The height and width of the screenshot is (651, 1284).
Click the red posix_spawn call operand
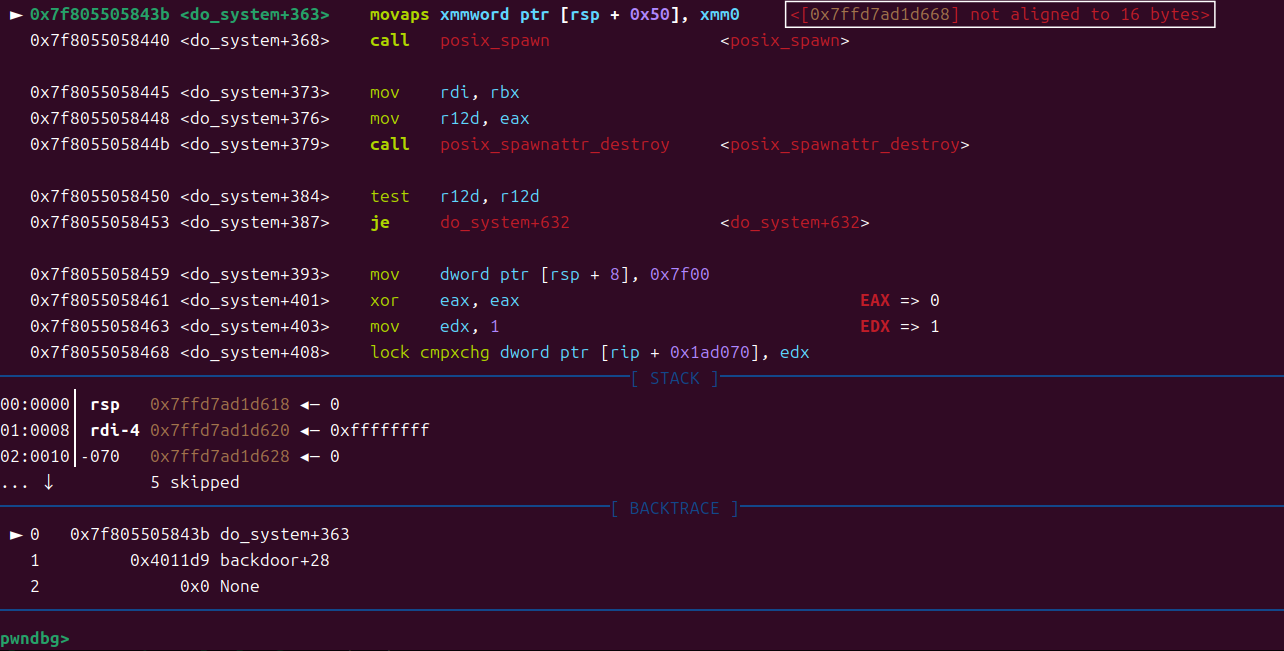tap(494, 41)
